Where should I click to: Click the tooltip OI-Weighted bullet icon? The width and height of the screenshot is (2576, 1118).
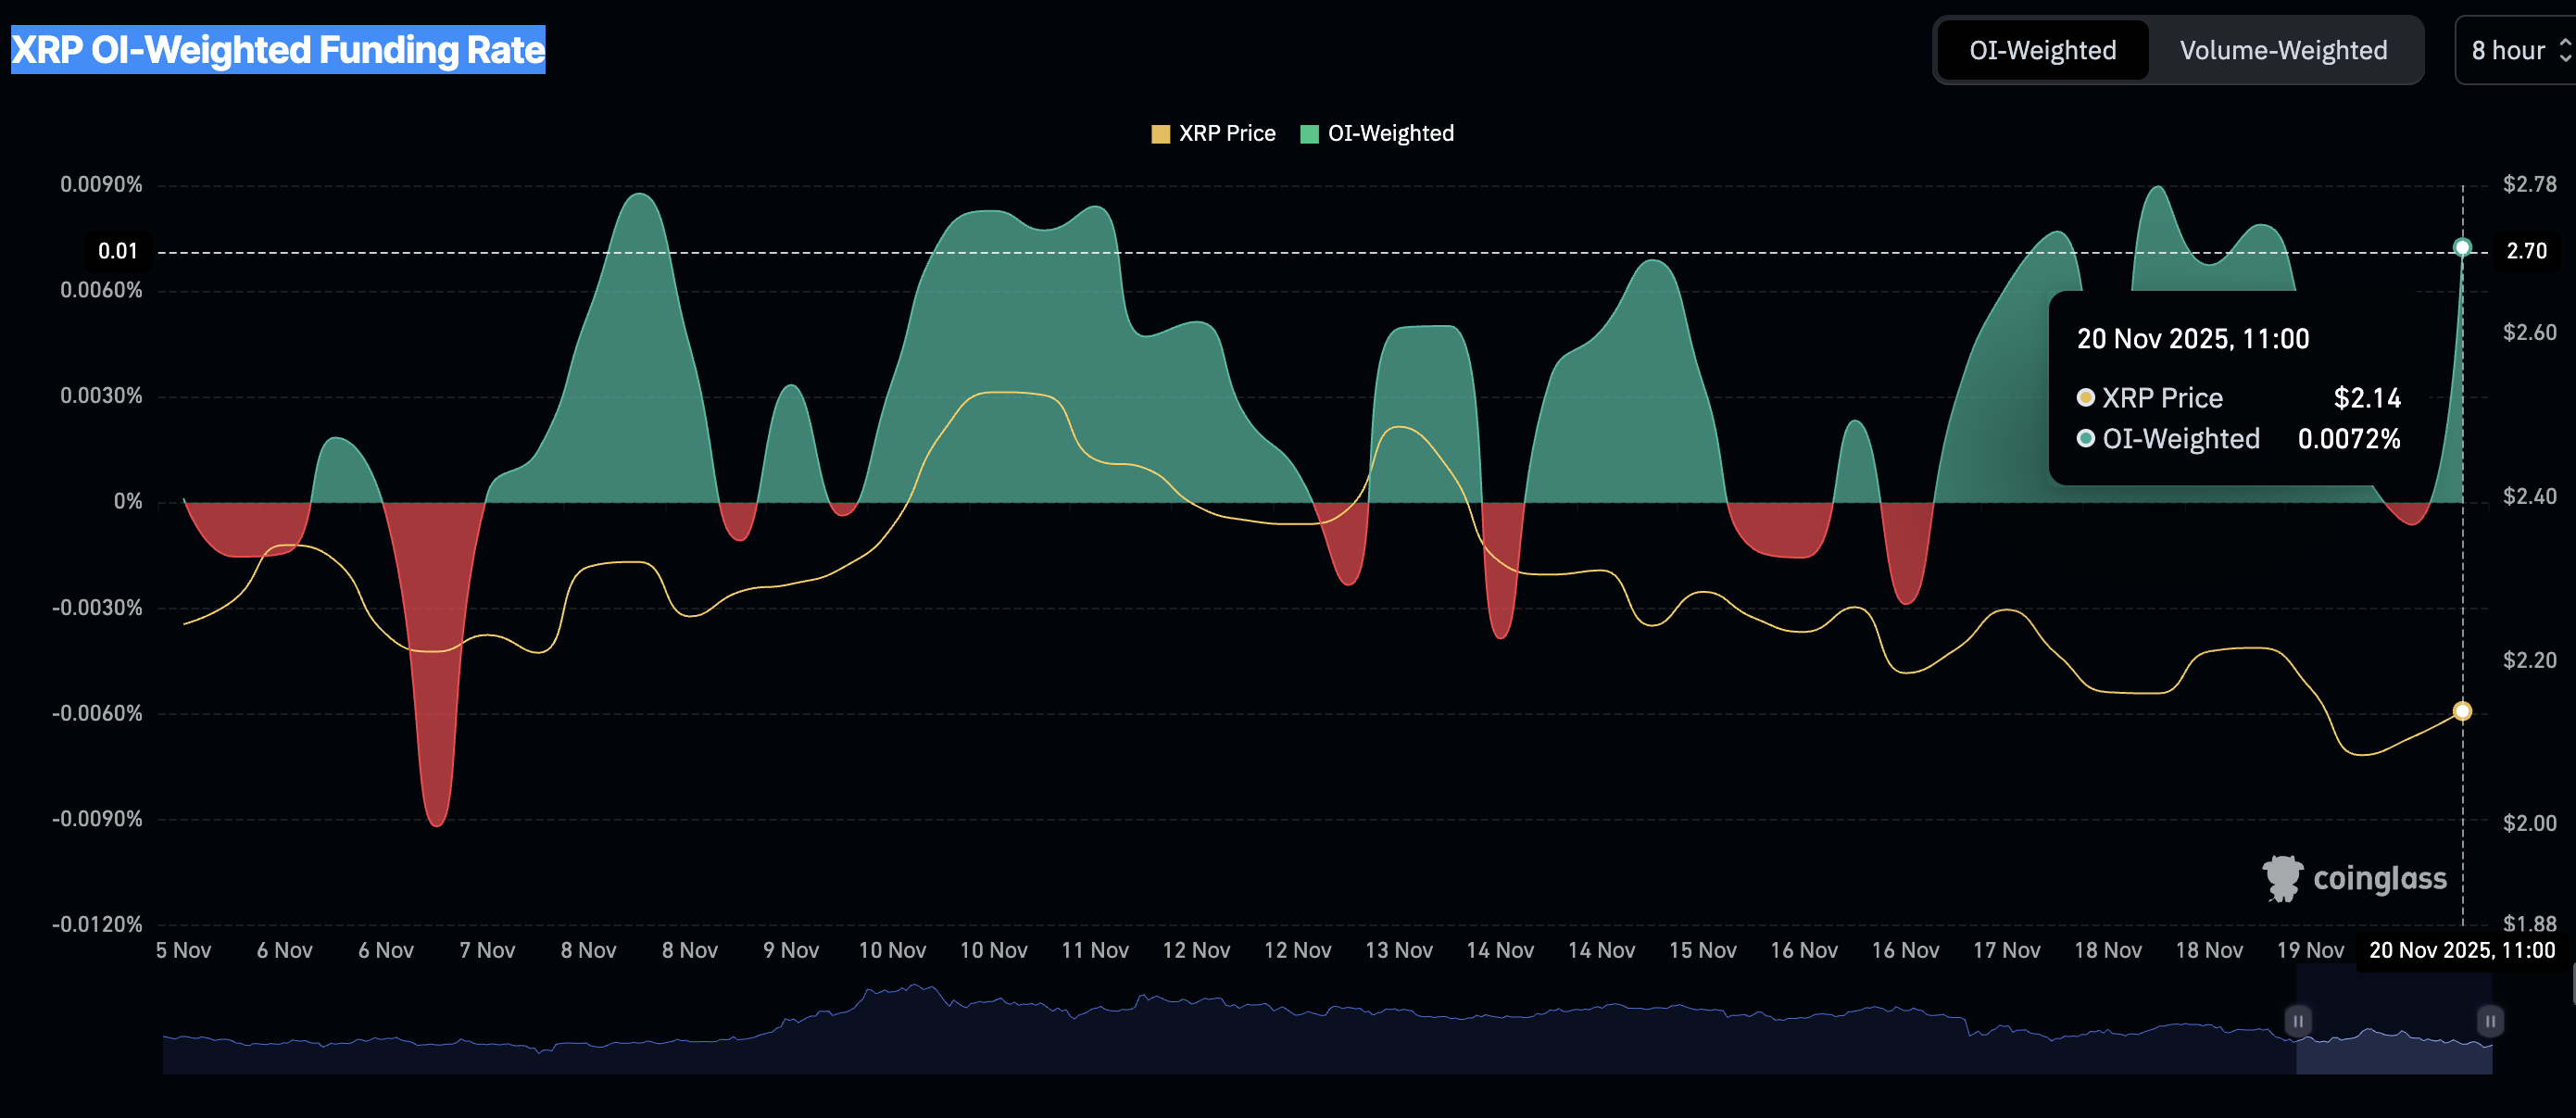tap(2085, 439)
